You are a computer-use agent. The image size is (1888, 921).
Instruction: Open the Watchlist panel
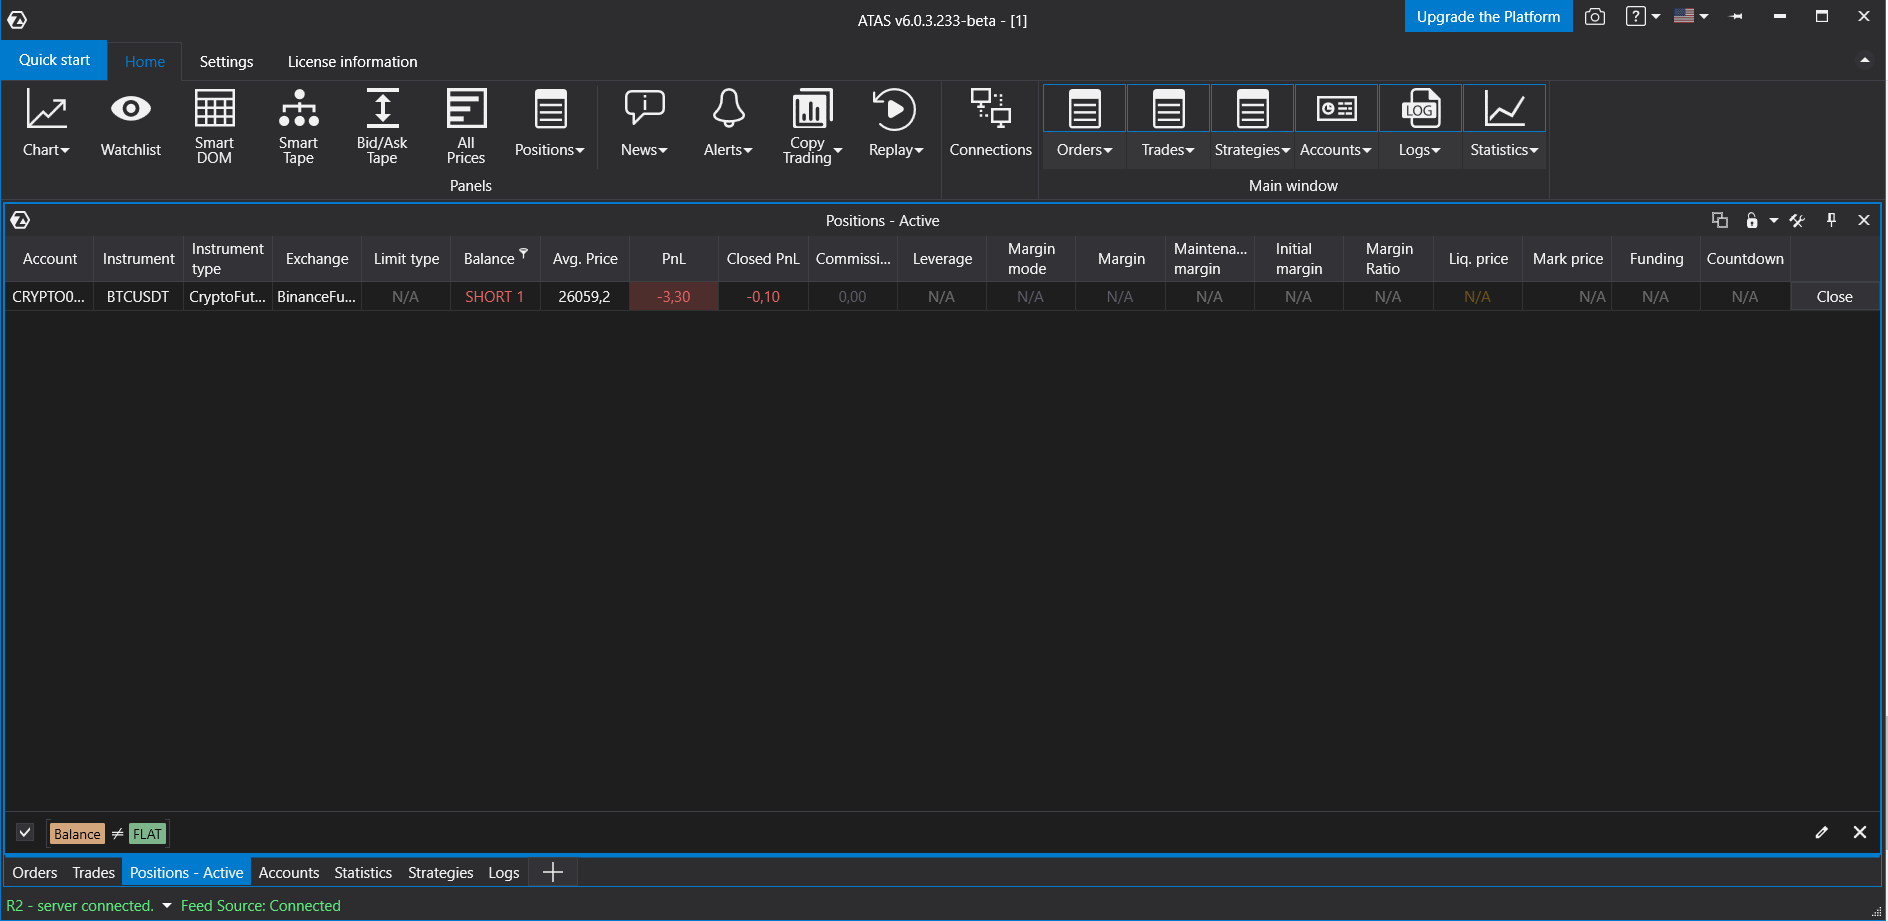click(x=130, y=122)
